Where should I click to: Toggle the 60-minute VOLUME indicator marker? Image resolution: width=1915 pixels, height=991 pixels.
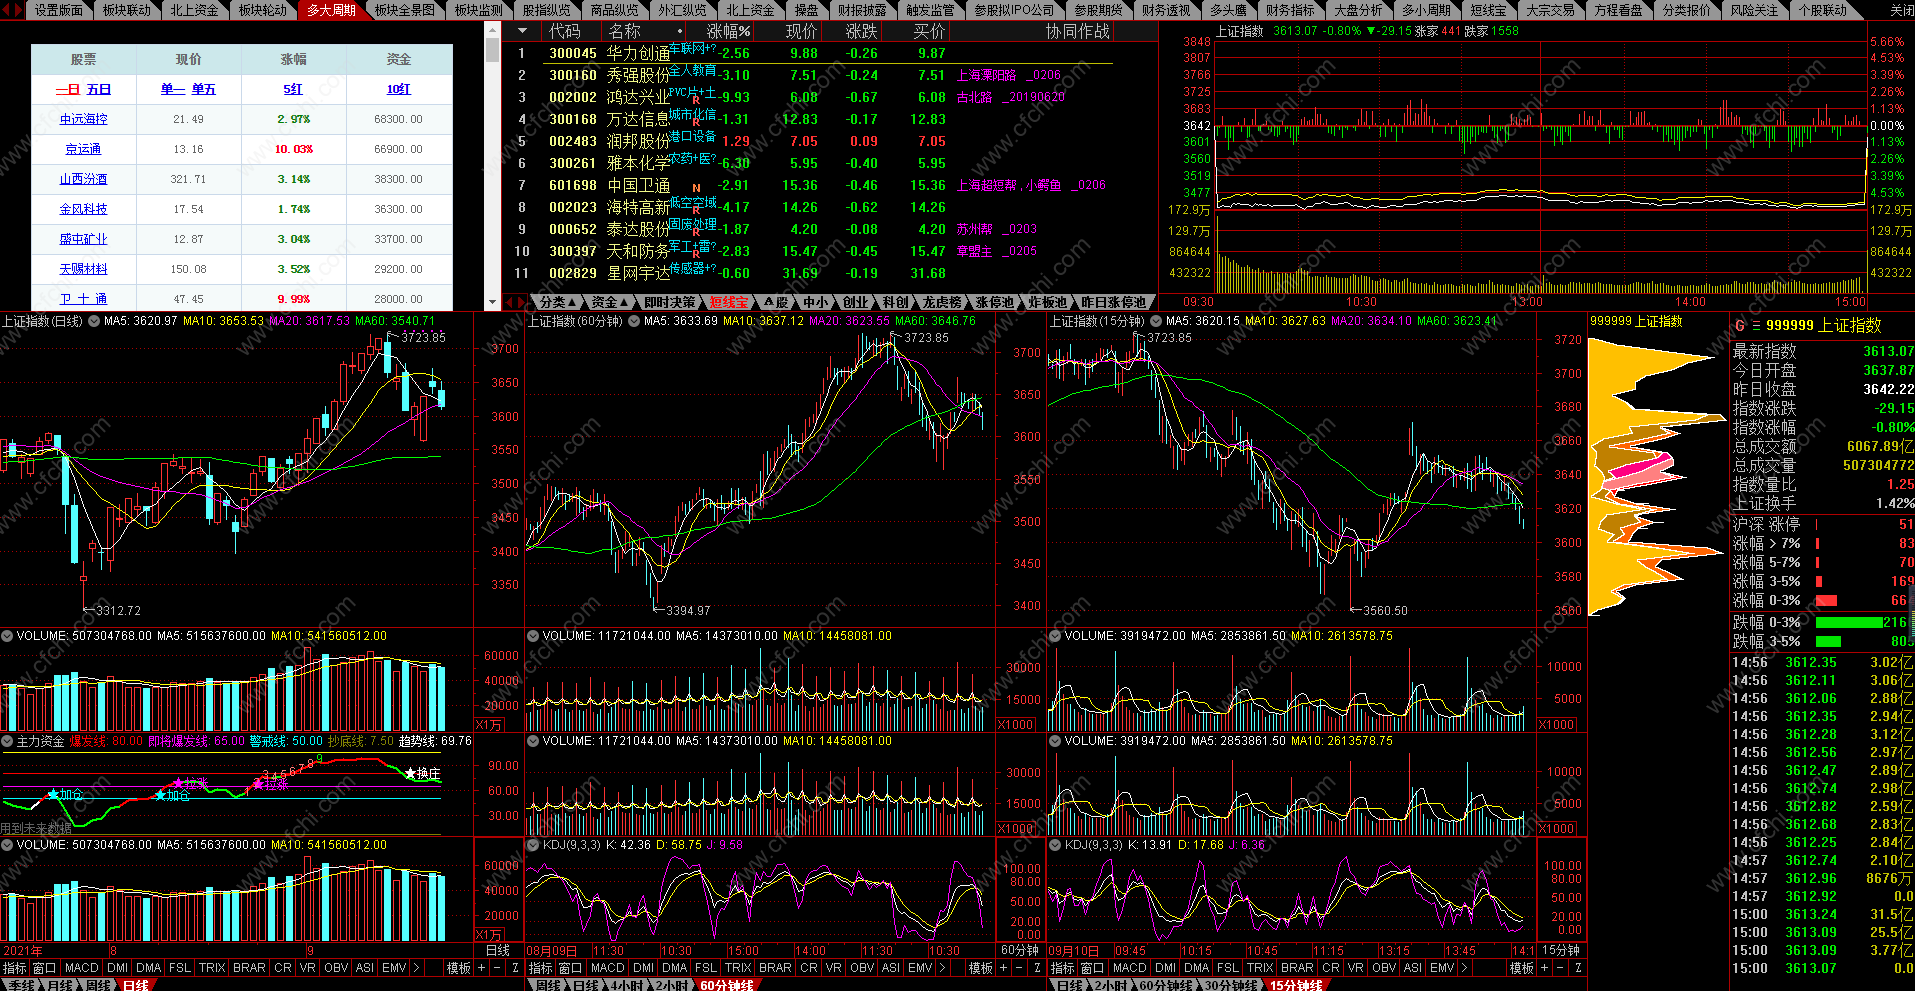(x=533, y=635)
